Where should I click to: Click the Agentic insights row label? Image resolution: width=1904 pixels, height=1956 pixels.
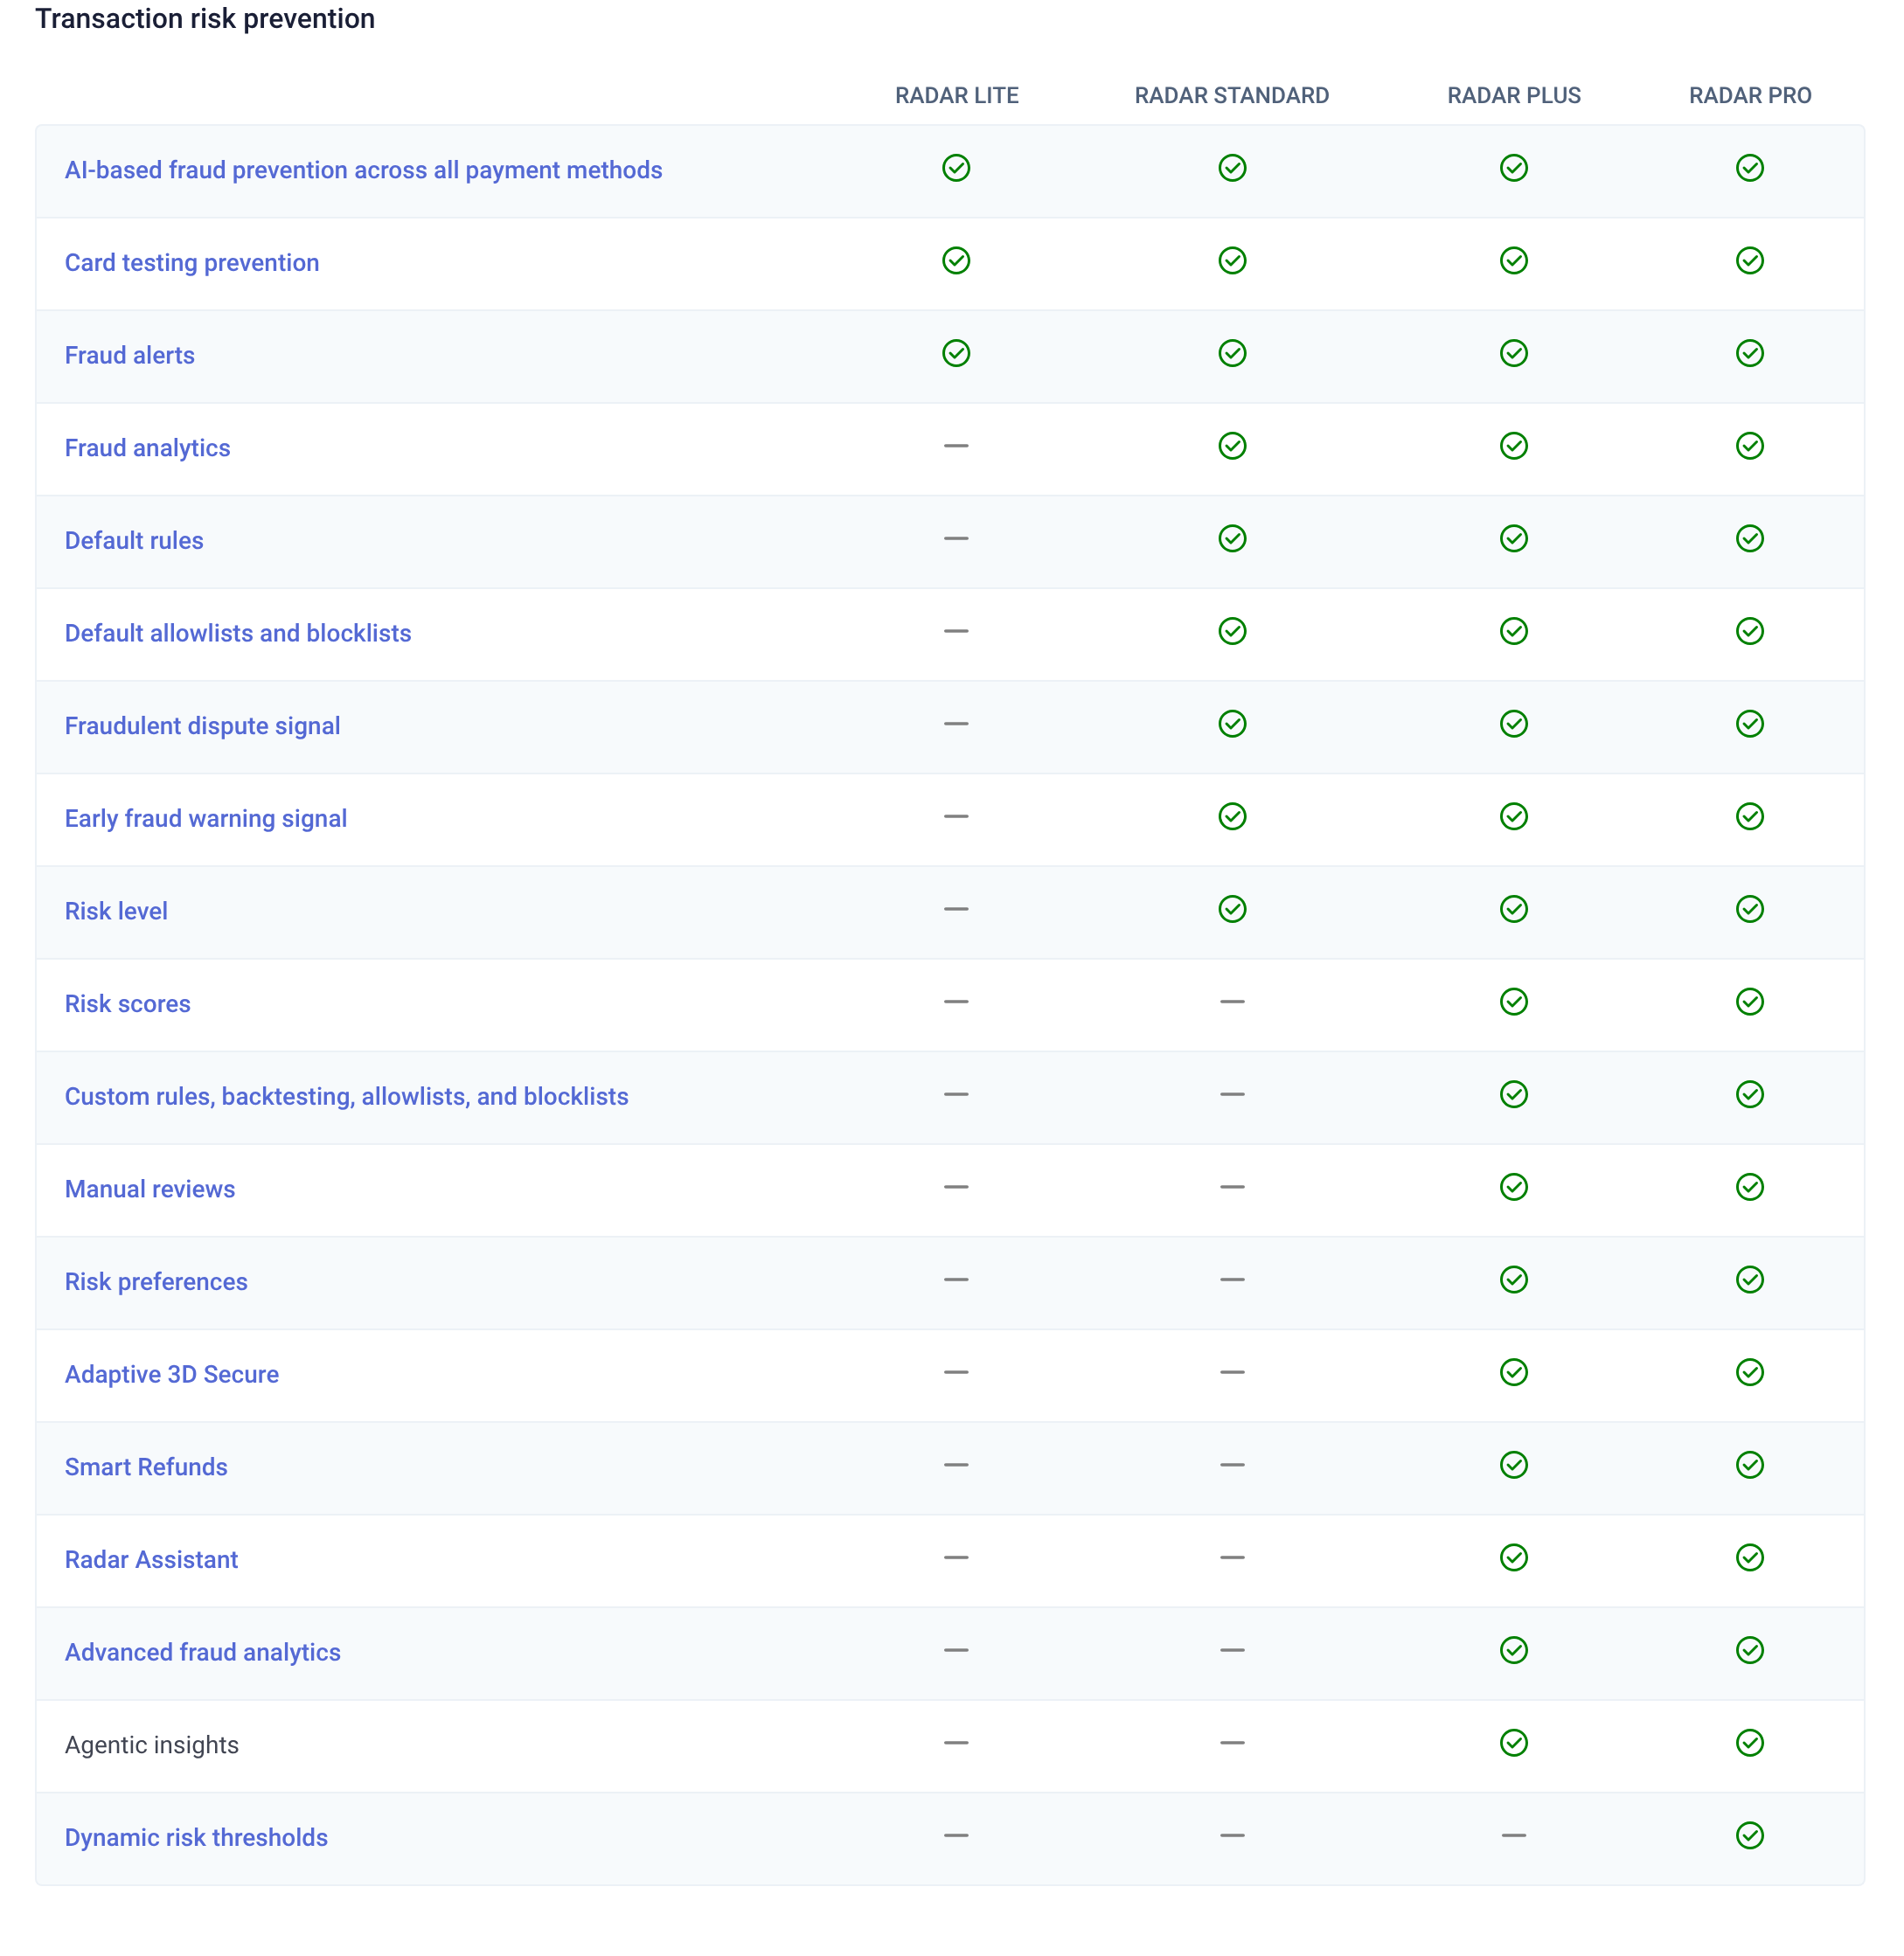[152, 1745]
